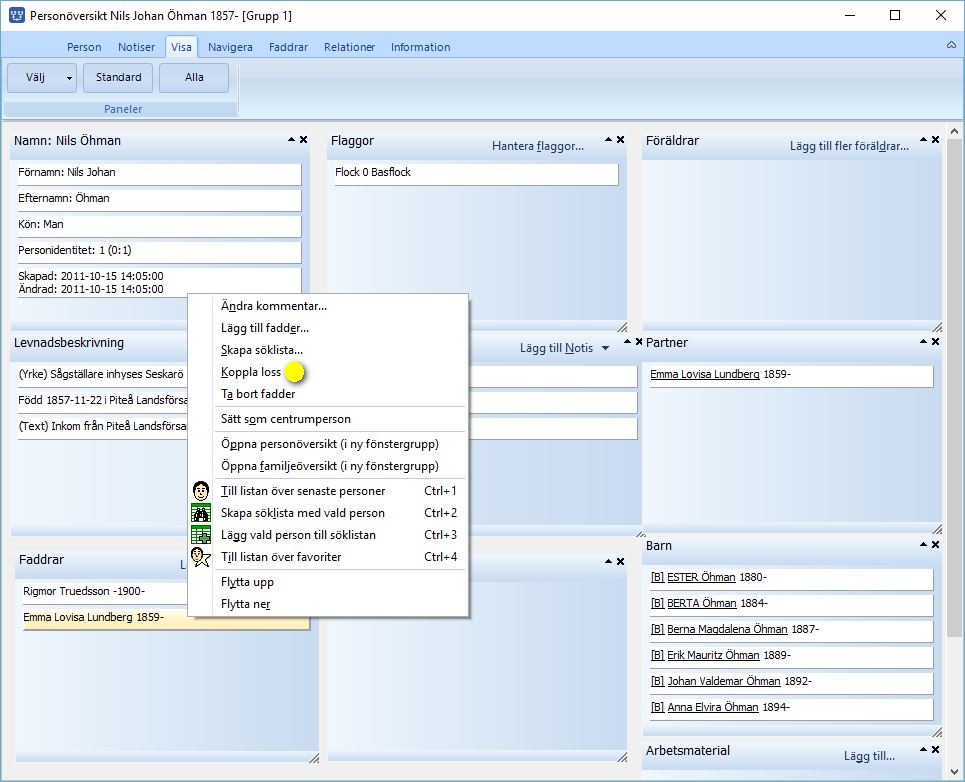Open partner Emma Lovisa Lundberg link
This screenshot has height=782, width=965.
click(x=705, y=374)
